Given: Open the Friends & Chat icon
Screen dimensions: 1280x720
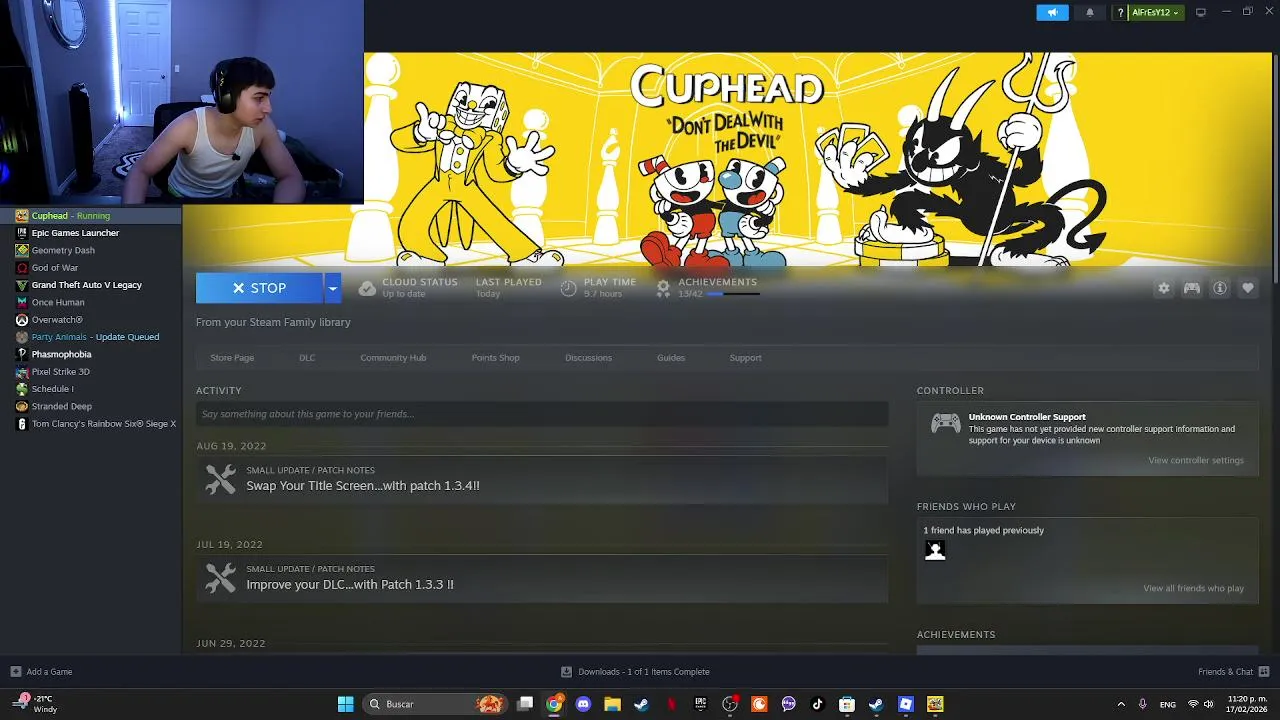Looking at the screenshot, I should coord(1264,671).
